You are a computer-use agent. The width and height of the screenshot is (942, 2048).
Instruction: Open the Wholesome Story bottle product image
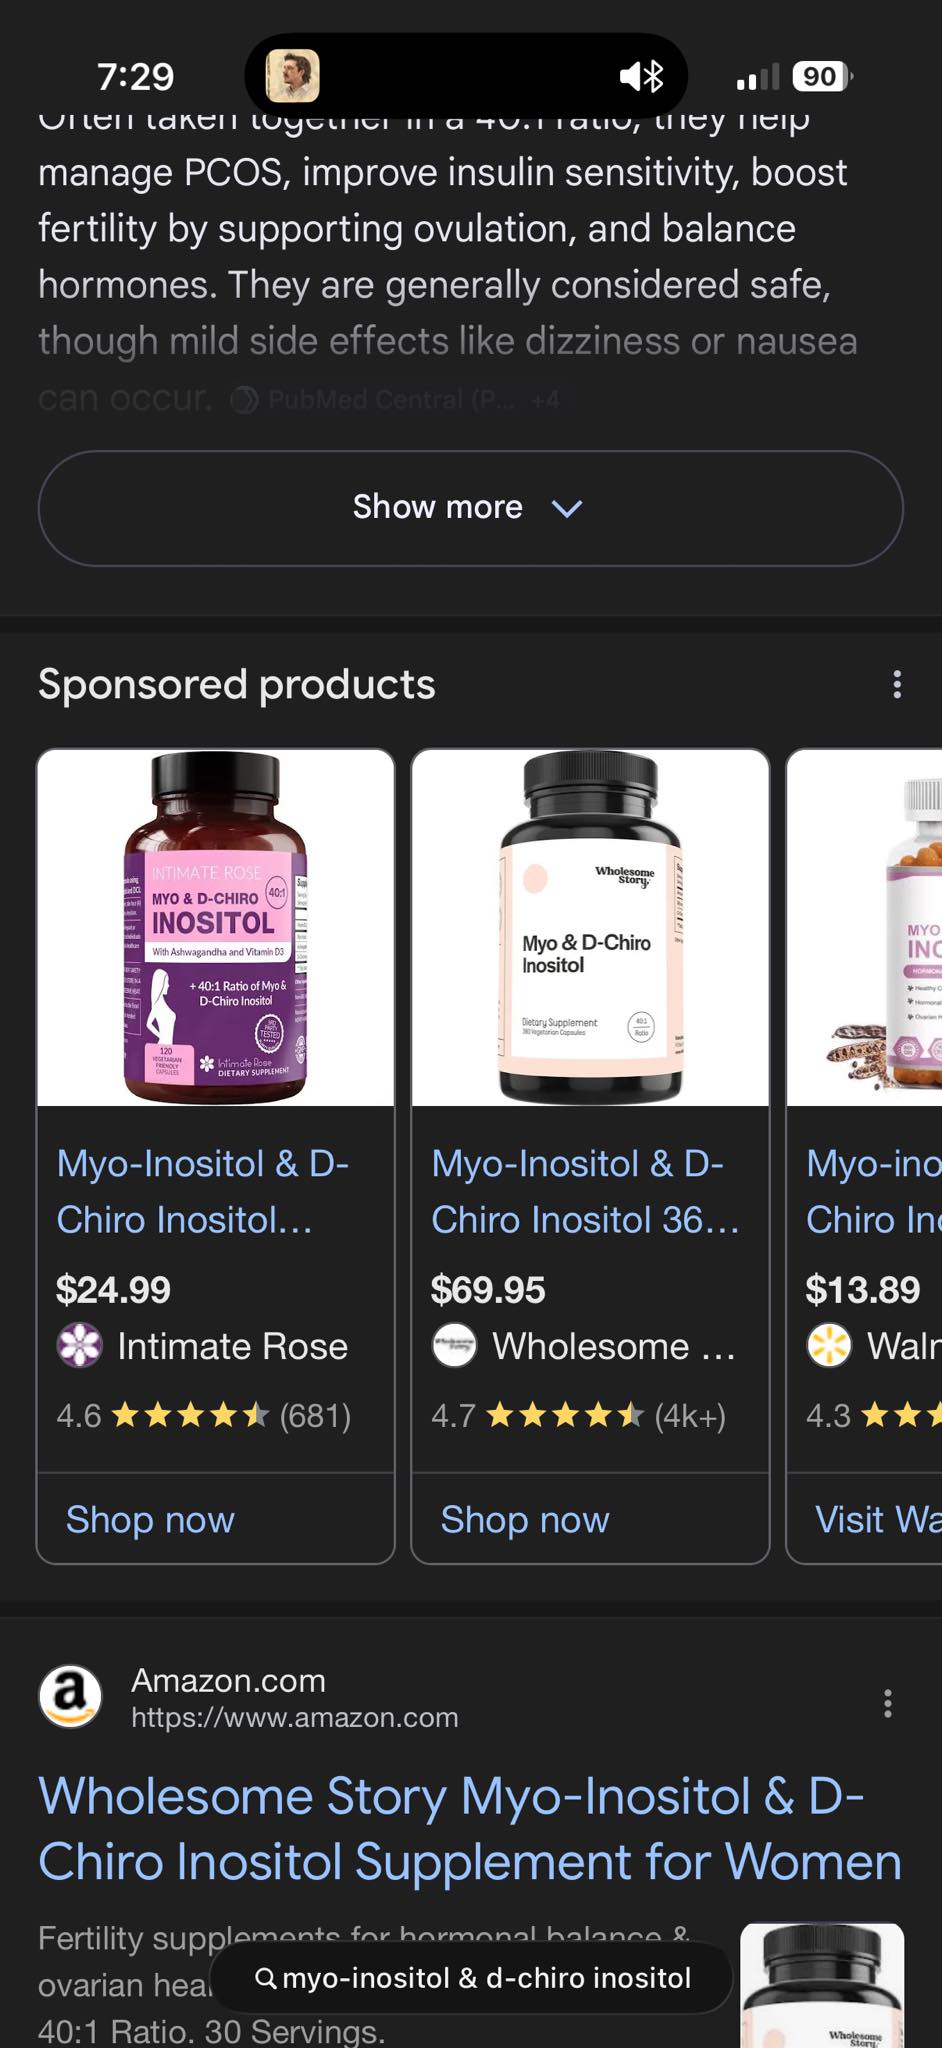(x=590, y=928)
